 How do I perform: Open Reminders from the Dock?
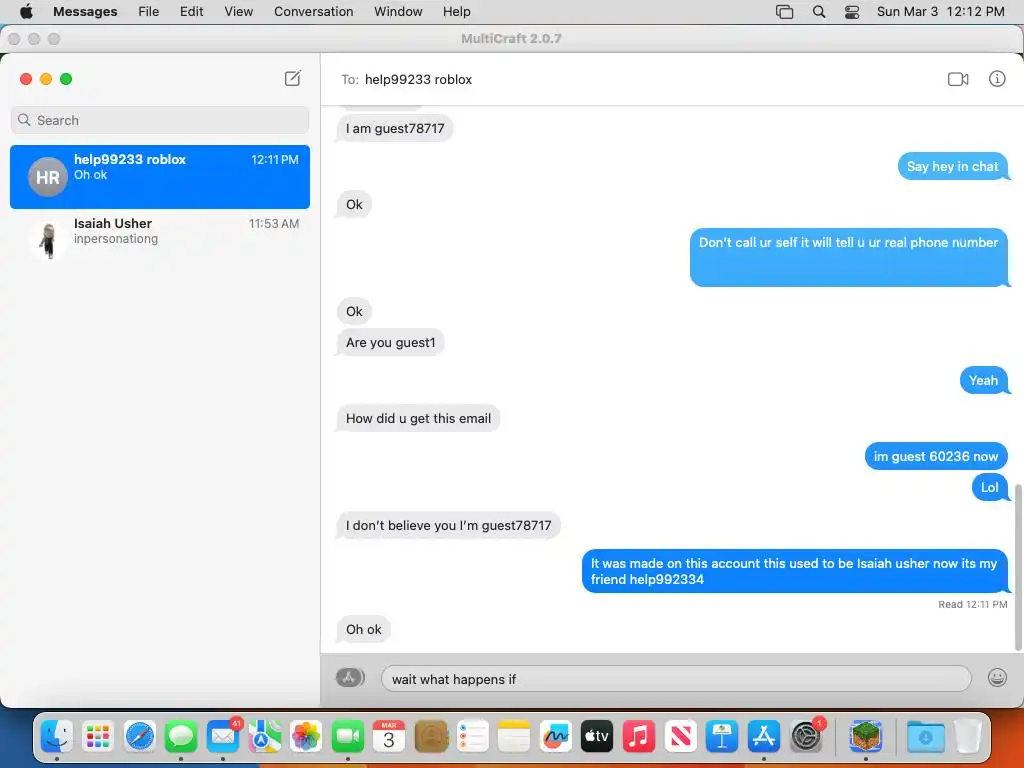(x=472, y=737)
